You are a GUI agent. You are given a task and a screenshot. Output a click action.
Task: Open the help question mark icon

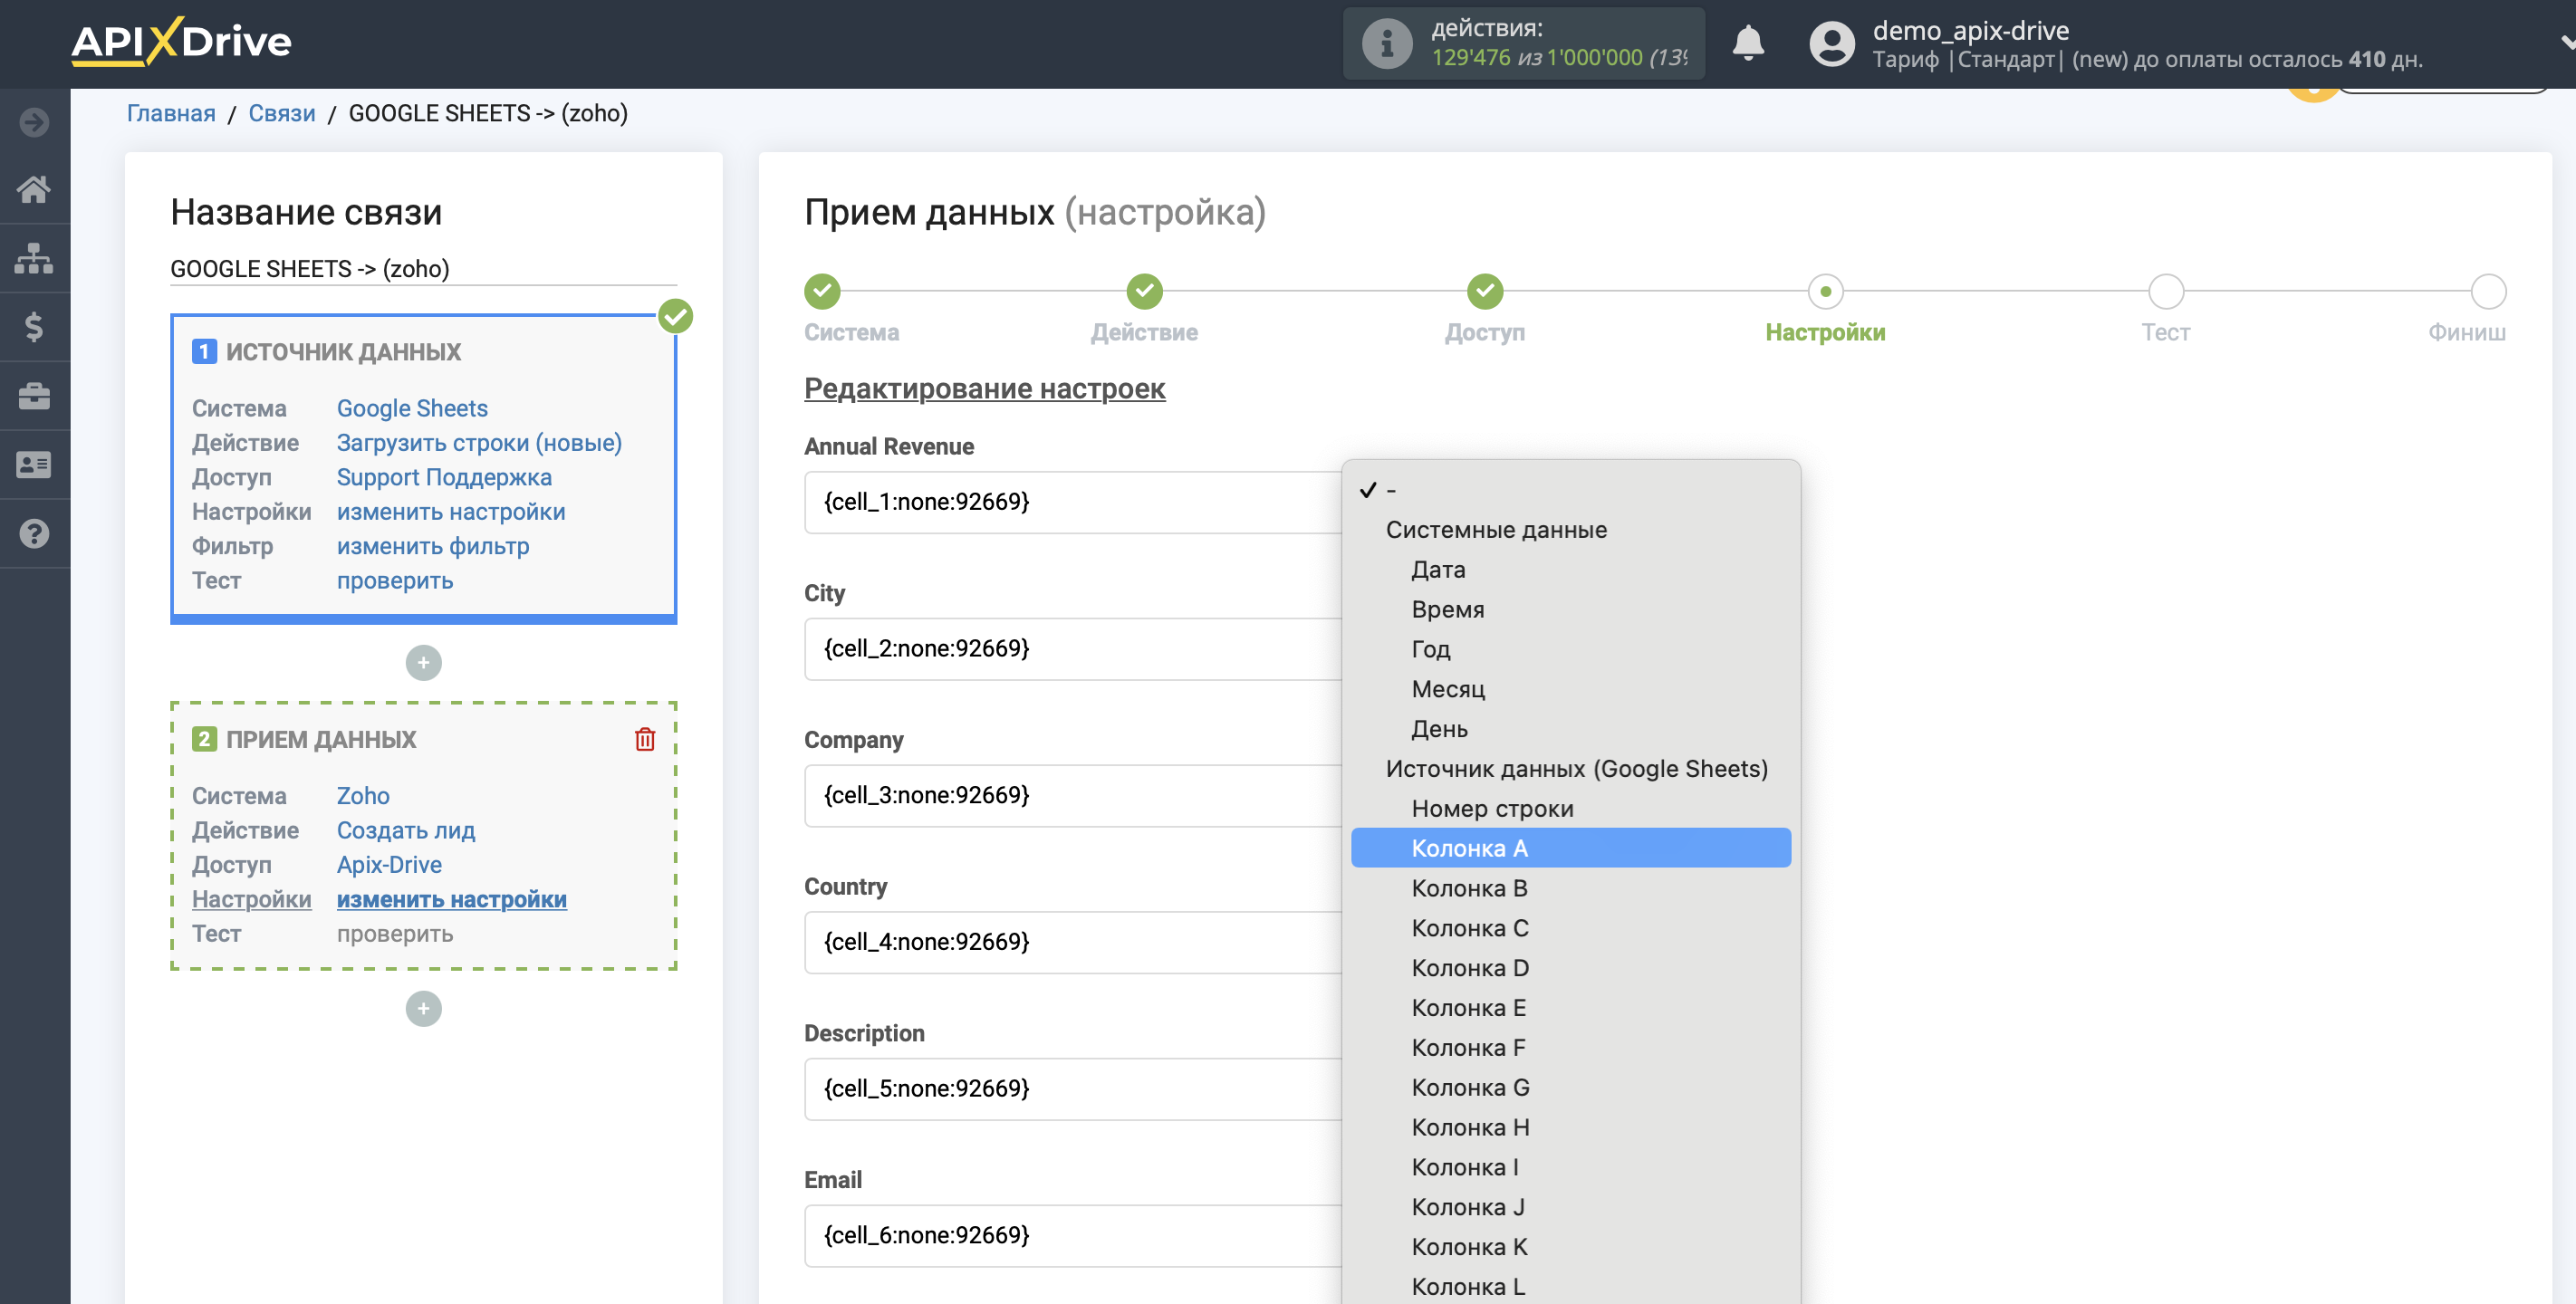(34, 534)
